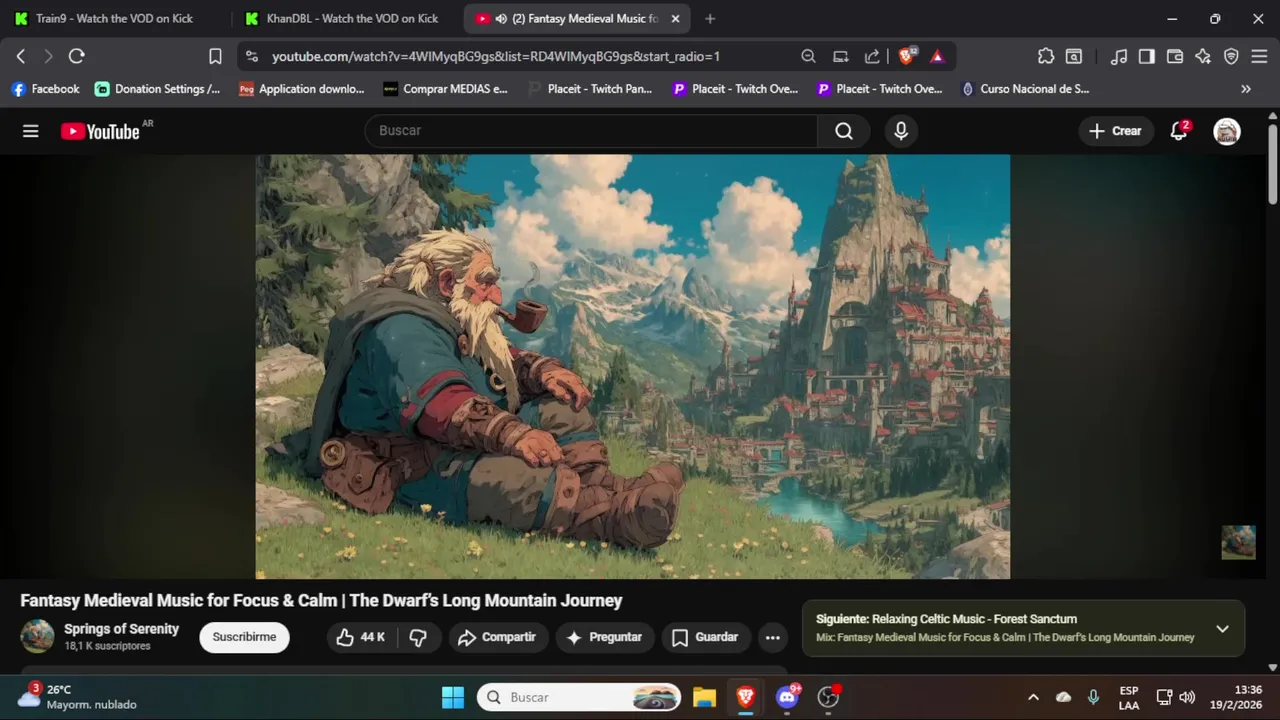Open the YouTube account avatar menu
Screen dimensions: 1280x720
[1227, 131]
